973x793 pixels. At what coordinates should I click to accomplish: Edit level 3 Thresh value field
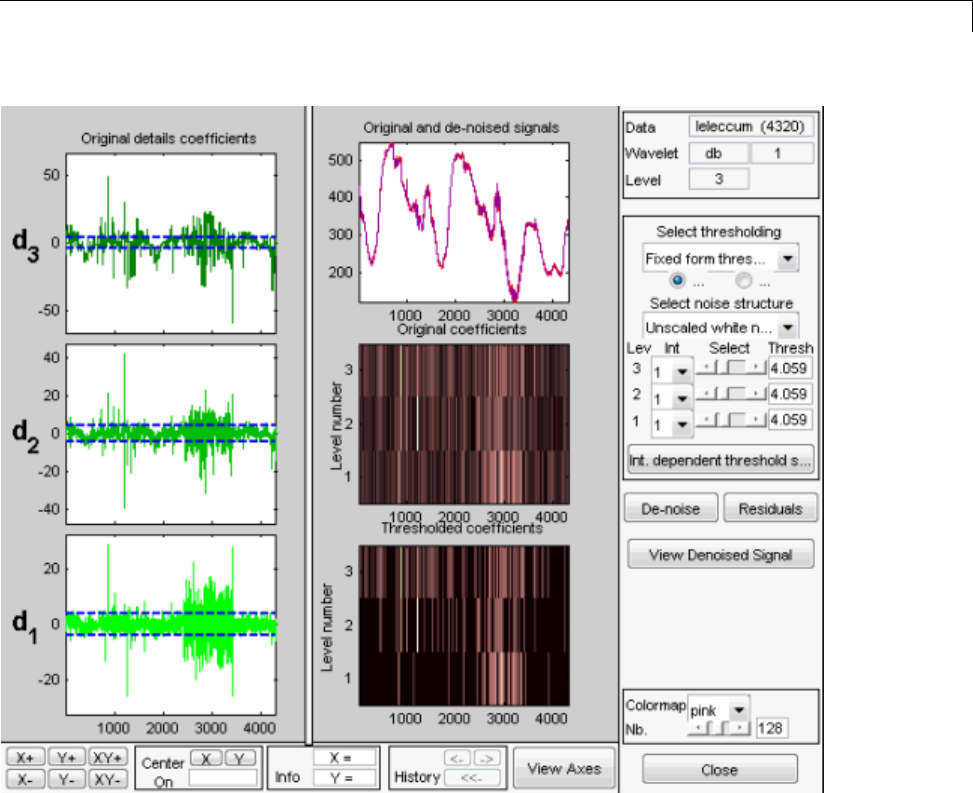tap(789, 368)
